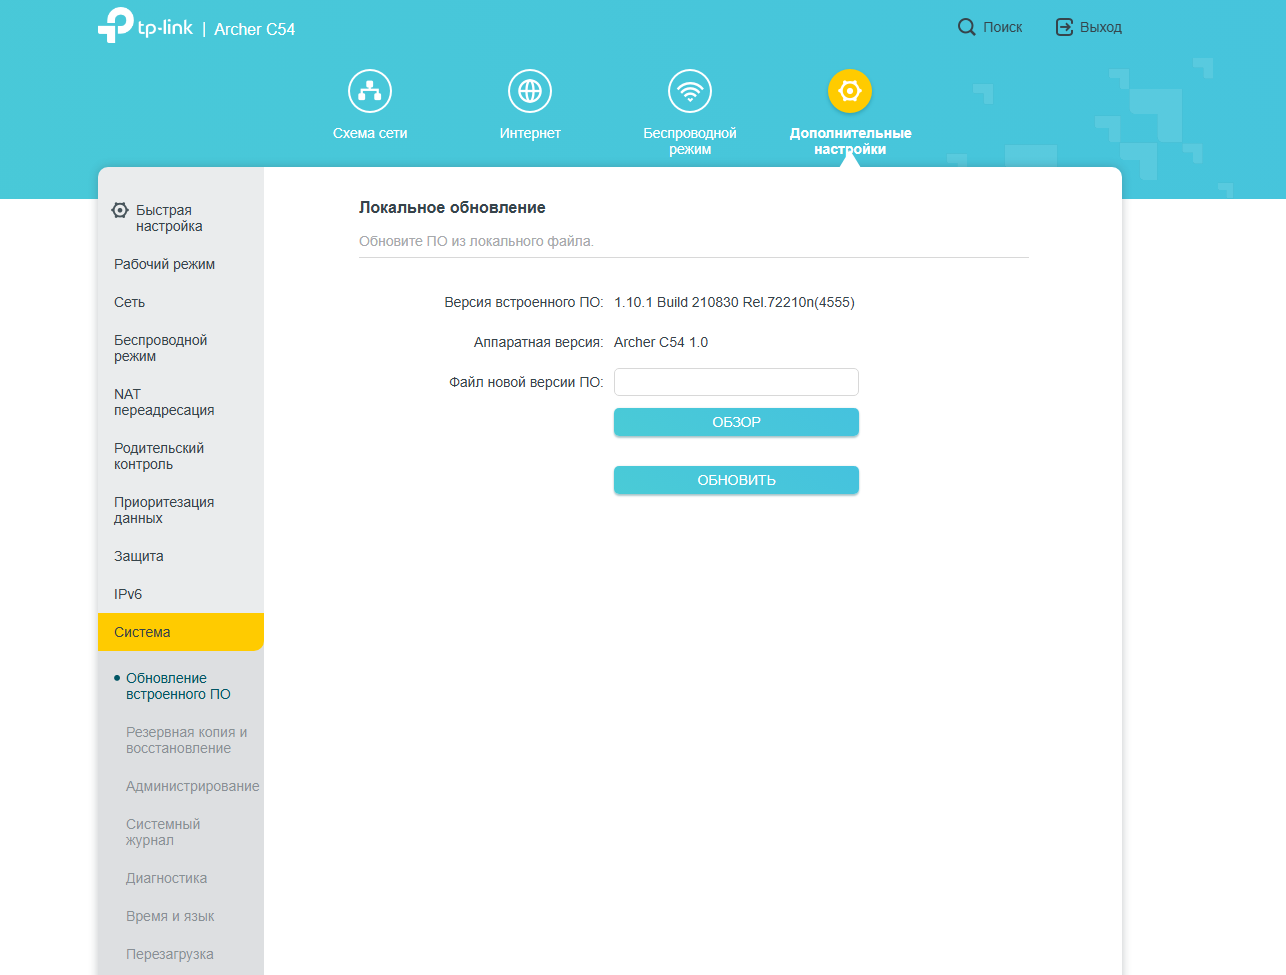This screenshot has width=1286, height=975.
Task: Click the Быстрая настройка gear icon
Action: click(120, 210)
